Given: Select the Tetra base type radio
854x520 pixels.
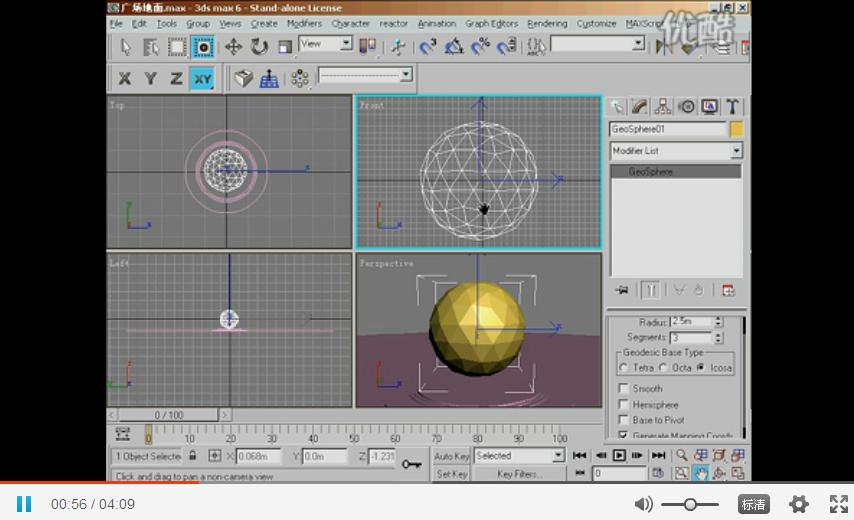Looking at the screenshot, I should [624, 368].
